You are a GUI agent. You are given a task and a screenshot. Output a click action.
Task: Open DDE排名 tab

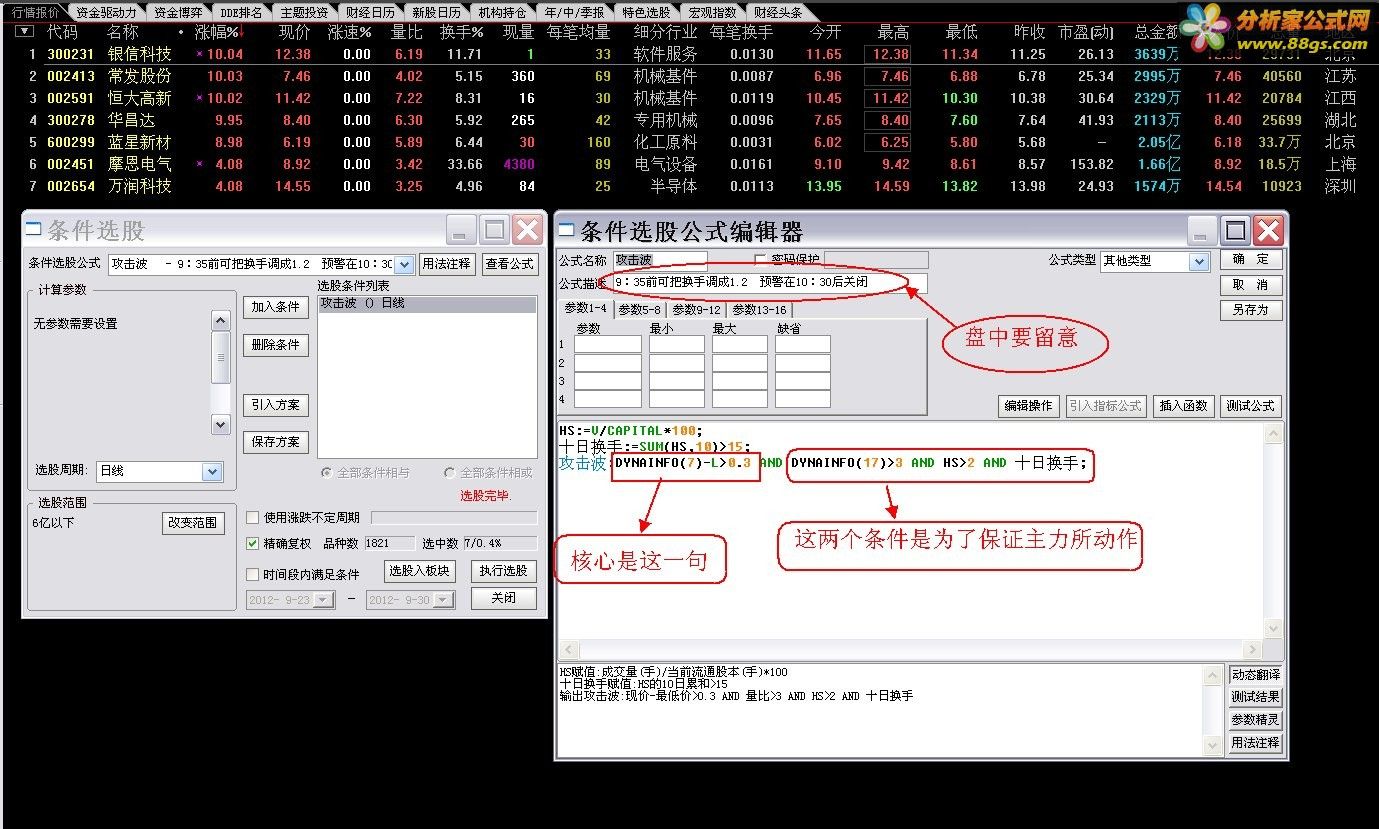pyautogui.click(x=241, y=12)
